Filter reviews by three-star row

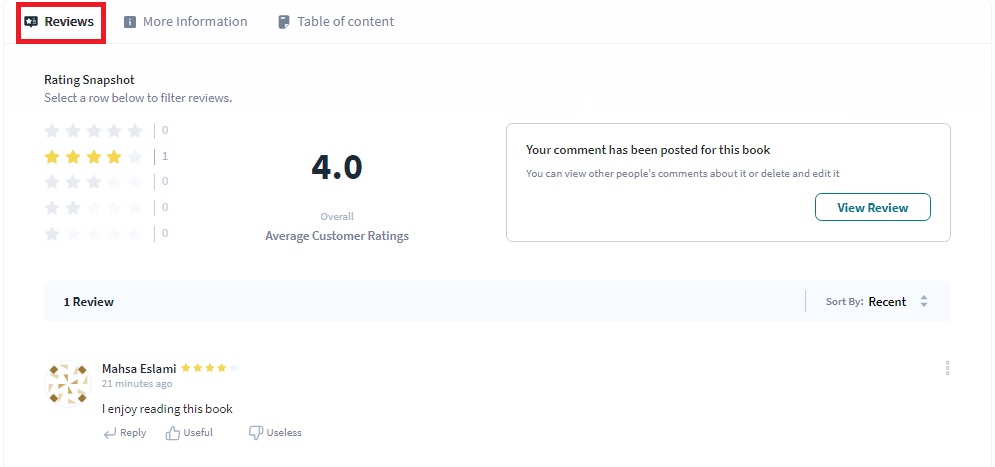point(96,182)
